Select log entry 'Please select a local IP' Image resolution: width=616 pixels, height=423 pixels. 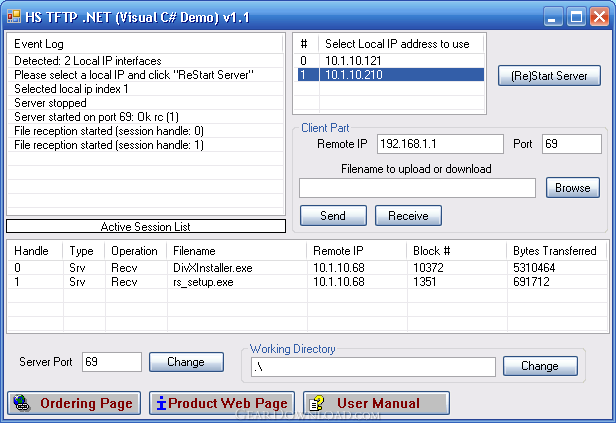tap(145, 75)
